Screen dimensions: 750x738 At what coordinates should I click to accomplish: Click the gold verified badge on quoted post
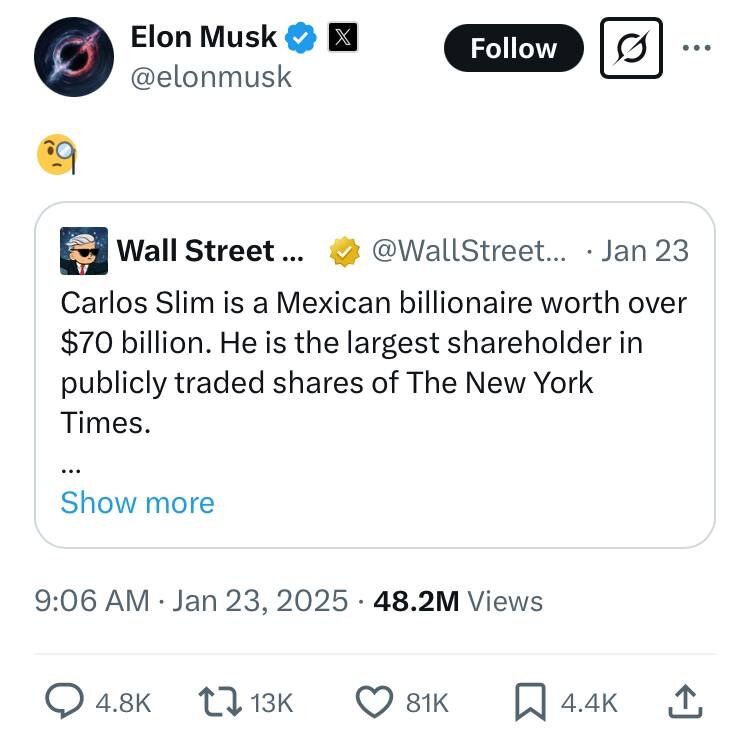click(x=345, y=252)
